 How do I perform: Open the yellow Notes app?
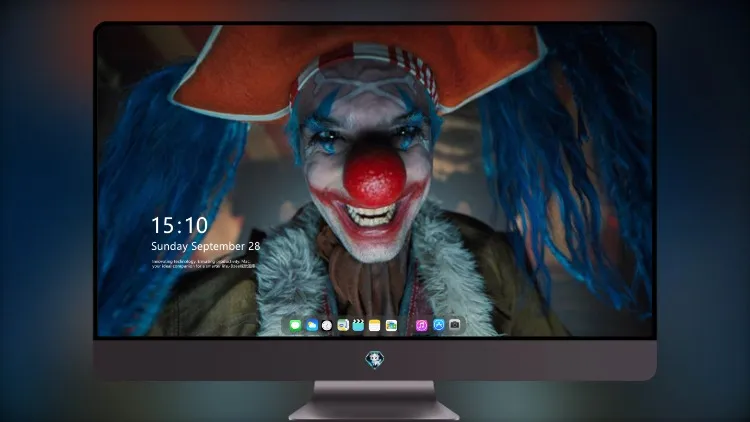pos(375,326)
